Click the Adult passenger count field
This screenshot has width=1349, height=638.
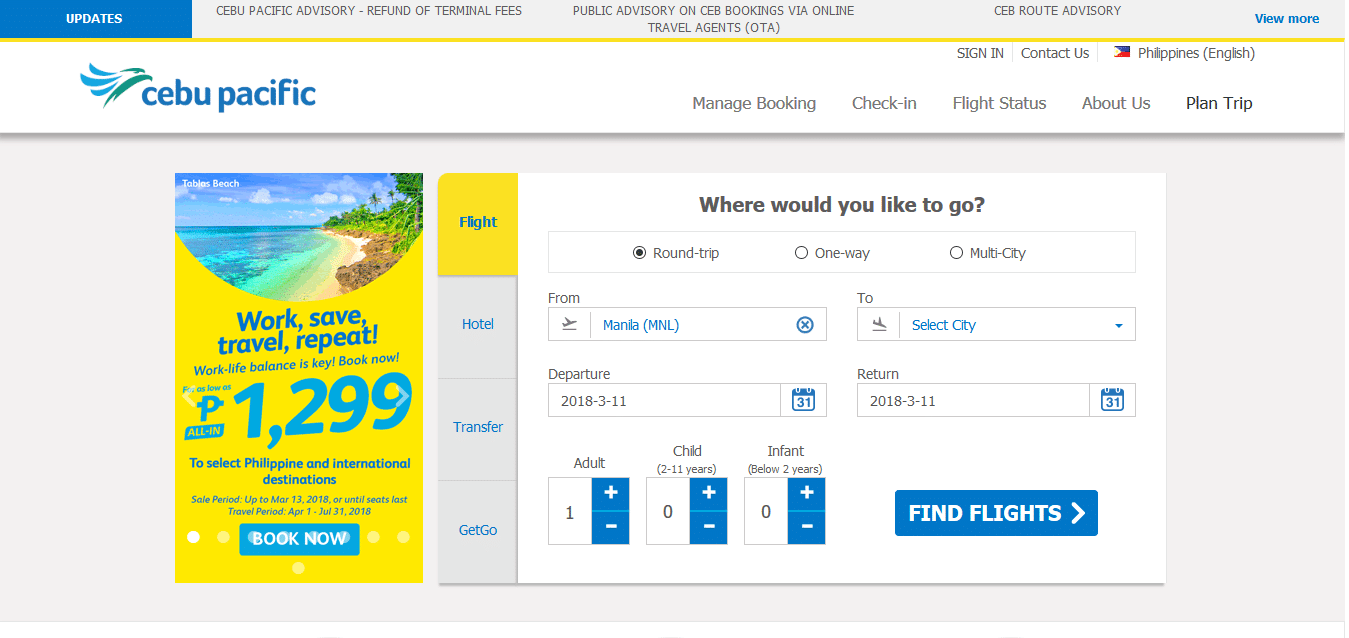tap(570, 512)
